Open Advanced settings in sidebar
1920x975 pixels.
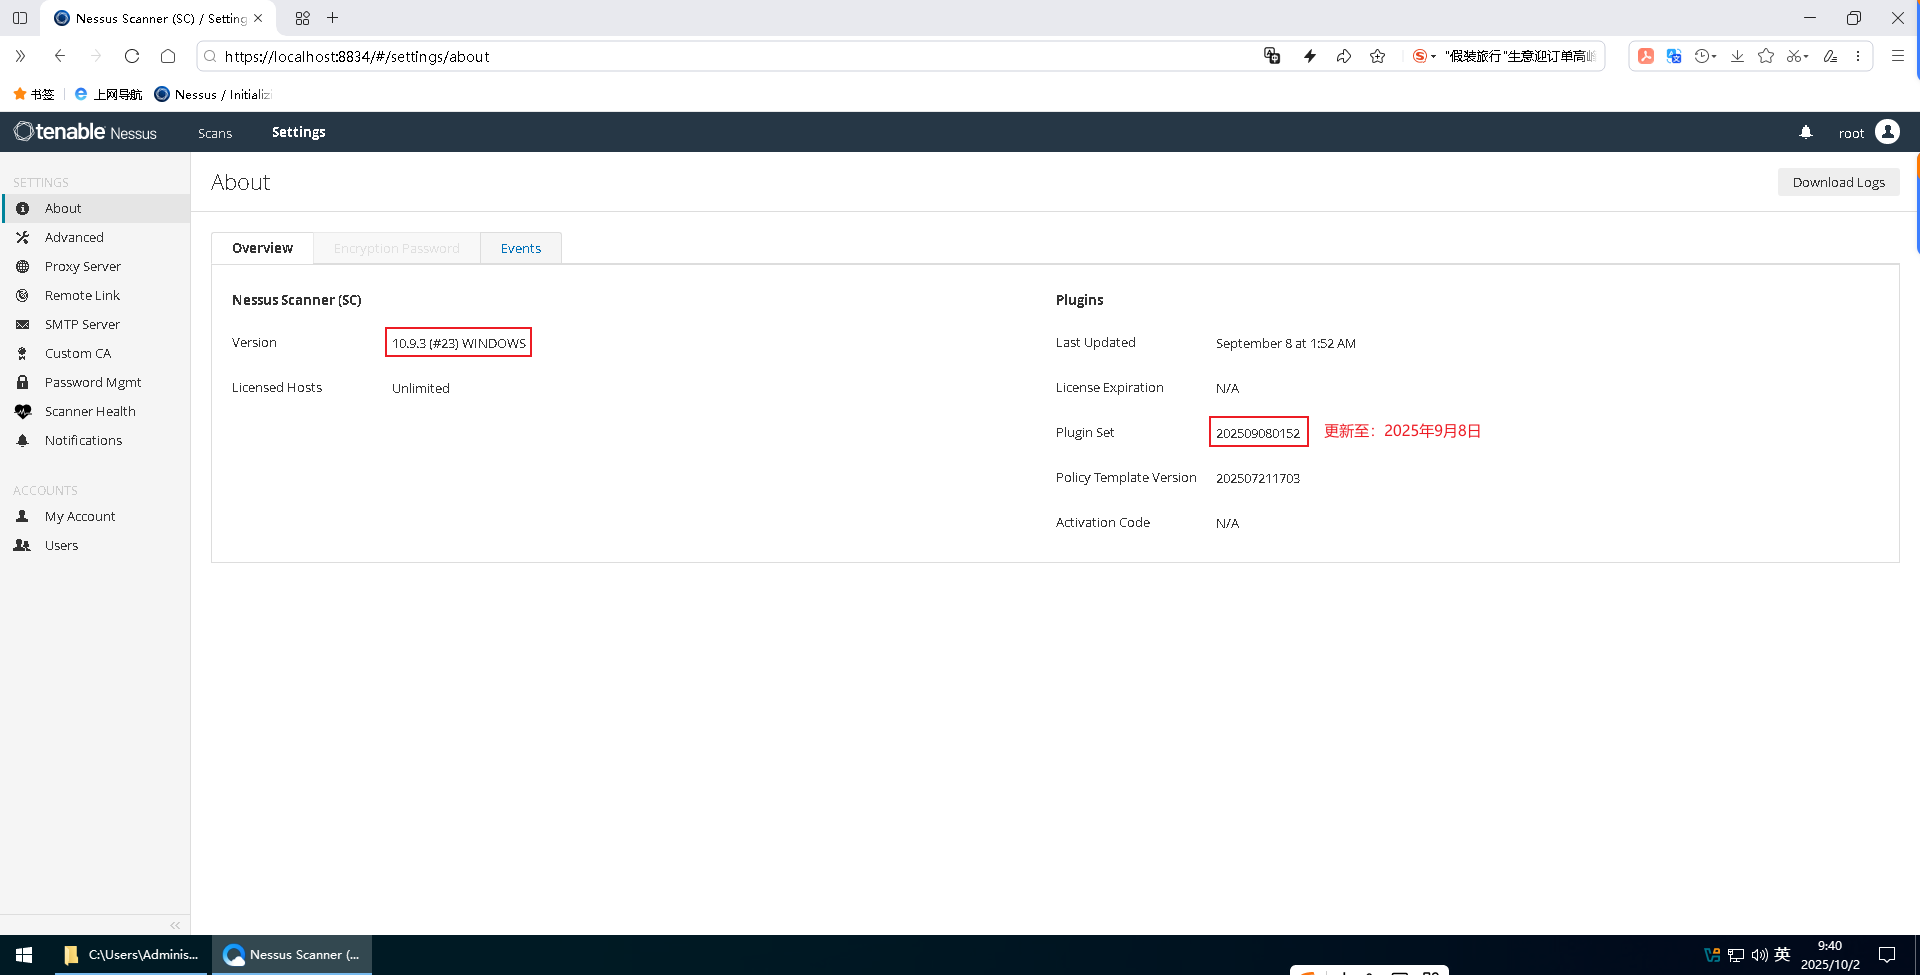[74, 237]
